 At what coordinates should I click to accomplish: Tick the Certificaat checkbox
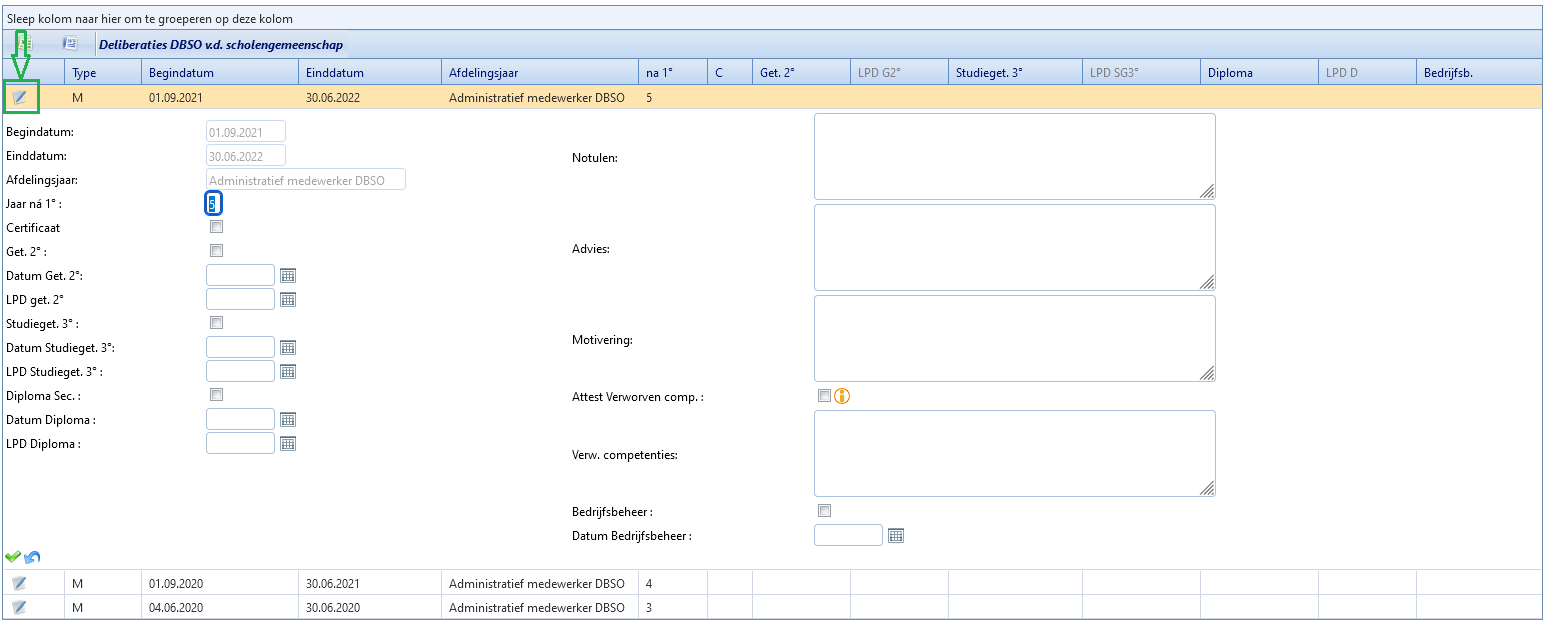(x=216, y=227)
